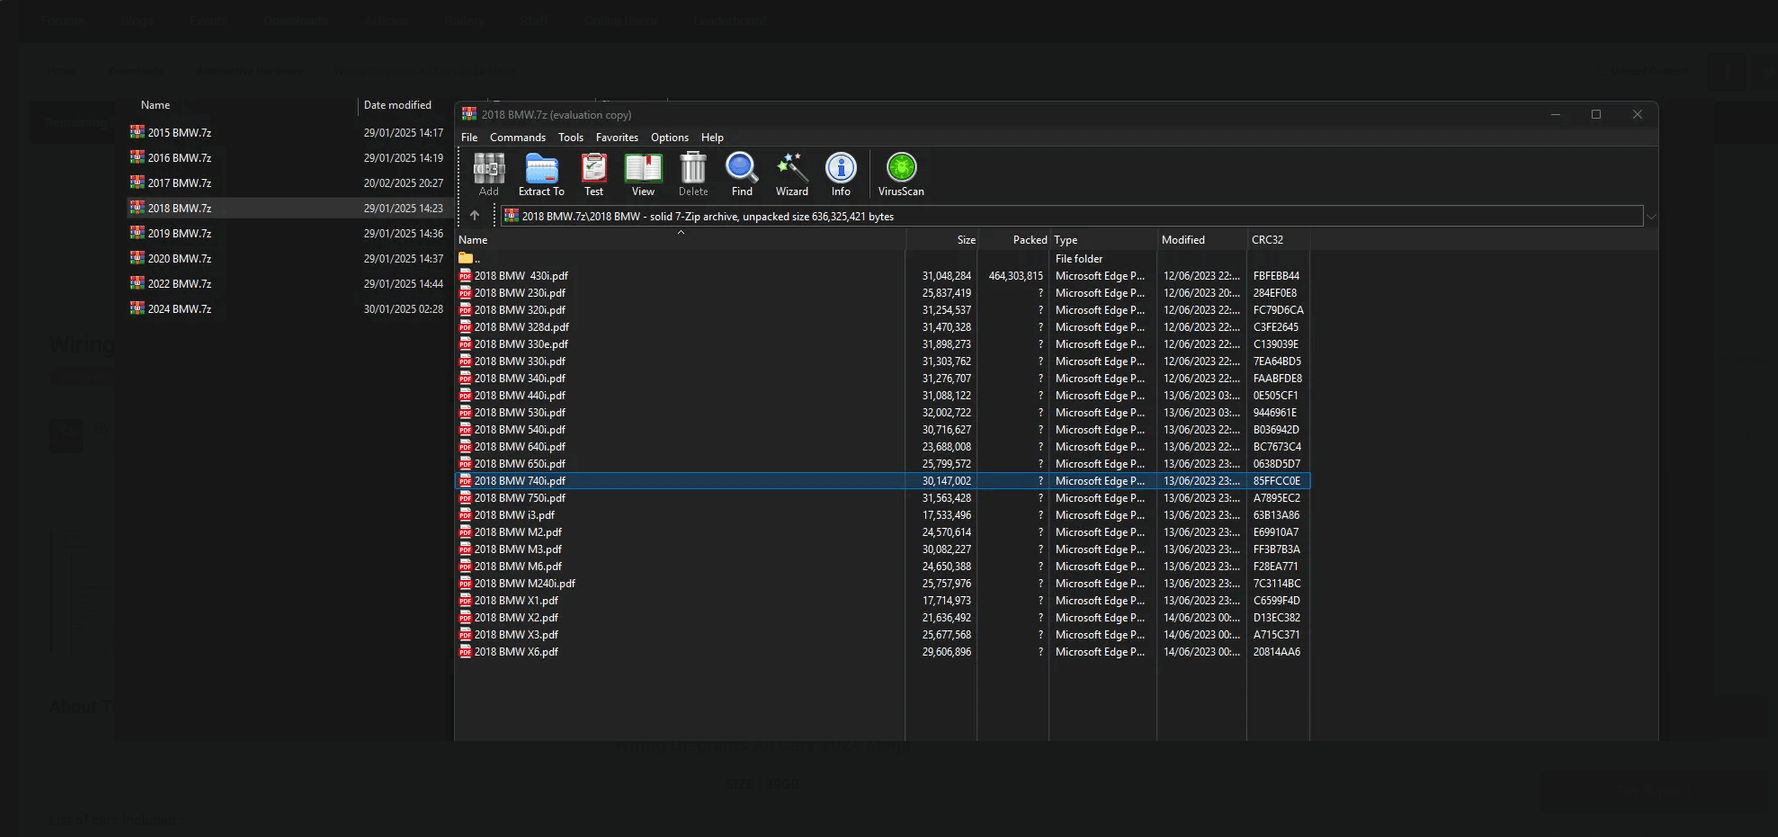Select the 2018 BMW M3.pdf file
This screenshot has width=1778, height=837.
(518, 549)
